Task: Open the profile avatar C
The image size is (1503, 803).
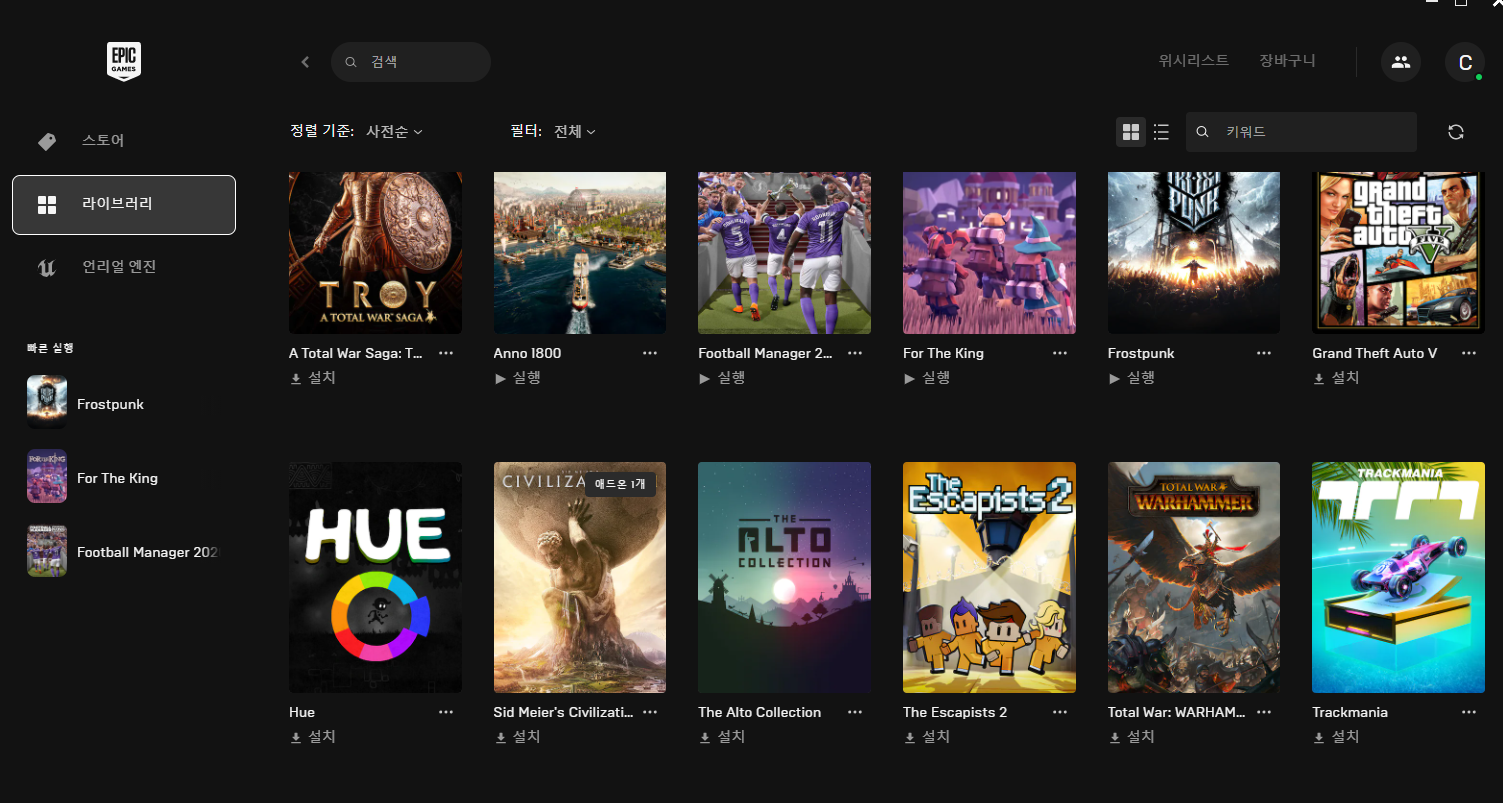Action: pos(1465,62)
